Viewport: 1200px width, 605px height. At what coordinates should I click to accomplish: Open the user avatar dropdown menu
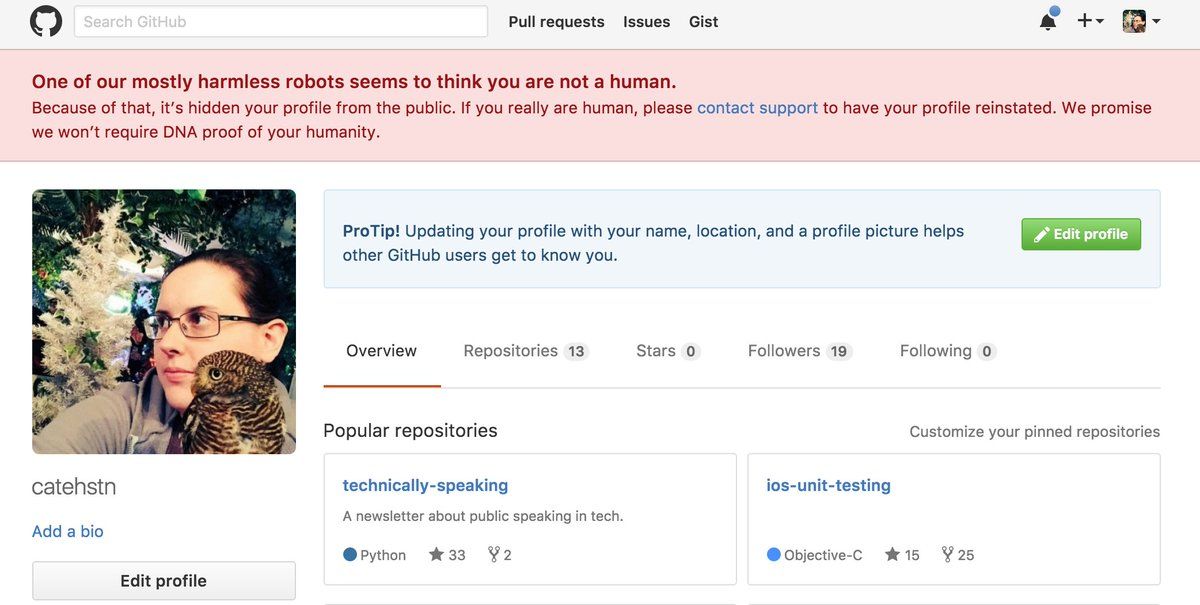(1141, 21)
